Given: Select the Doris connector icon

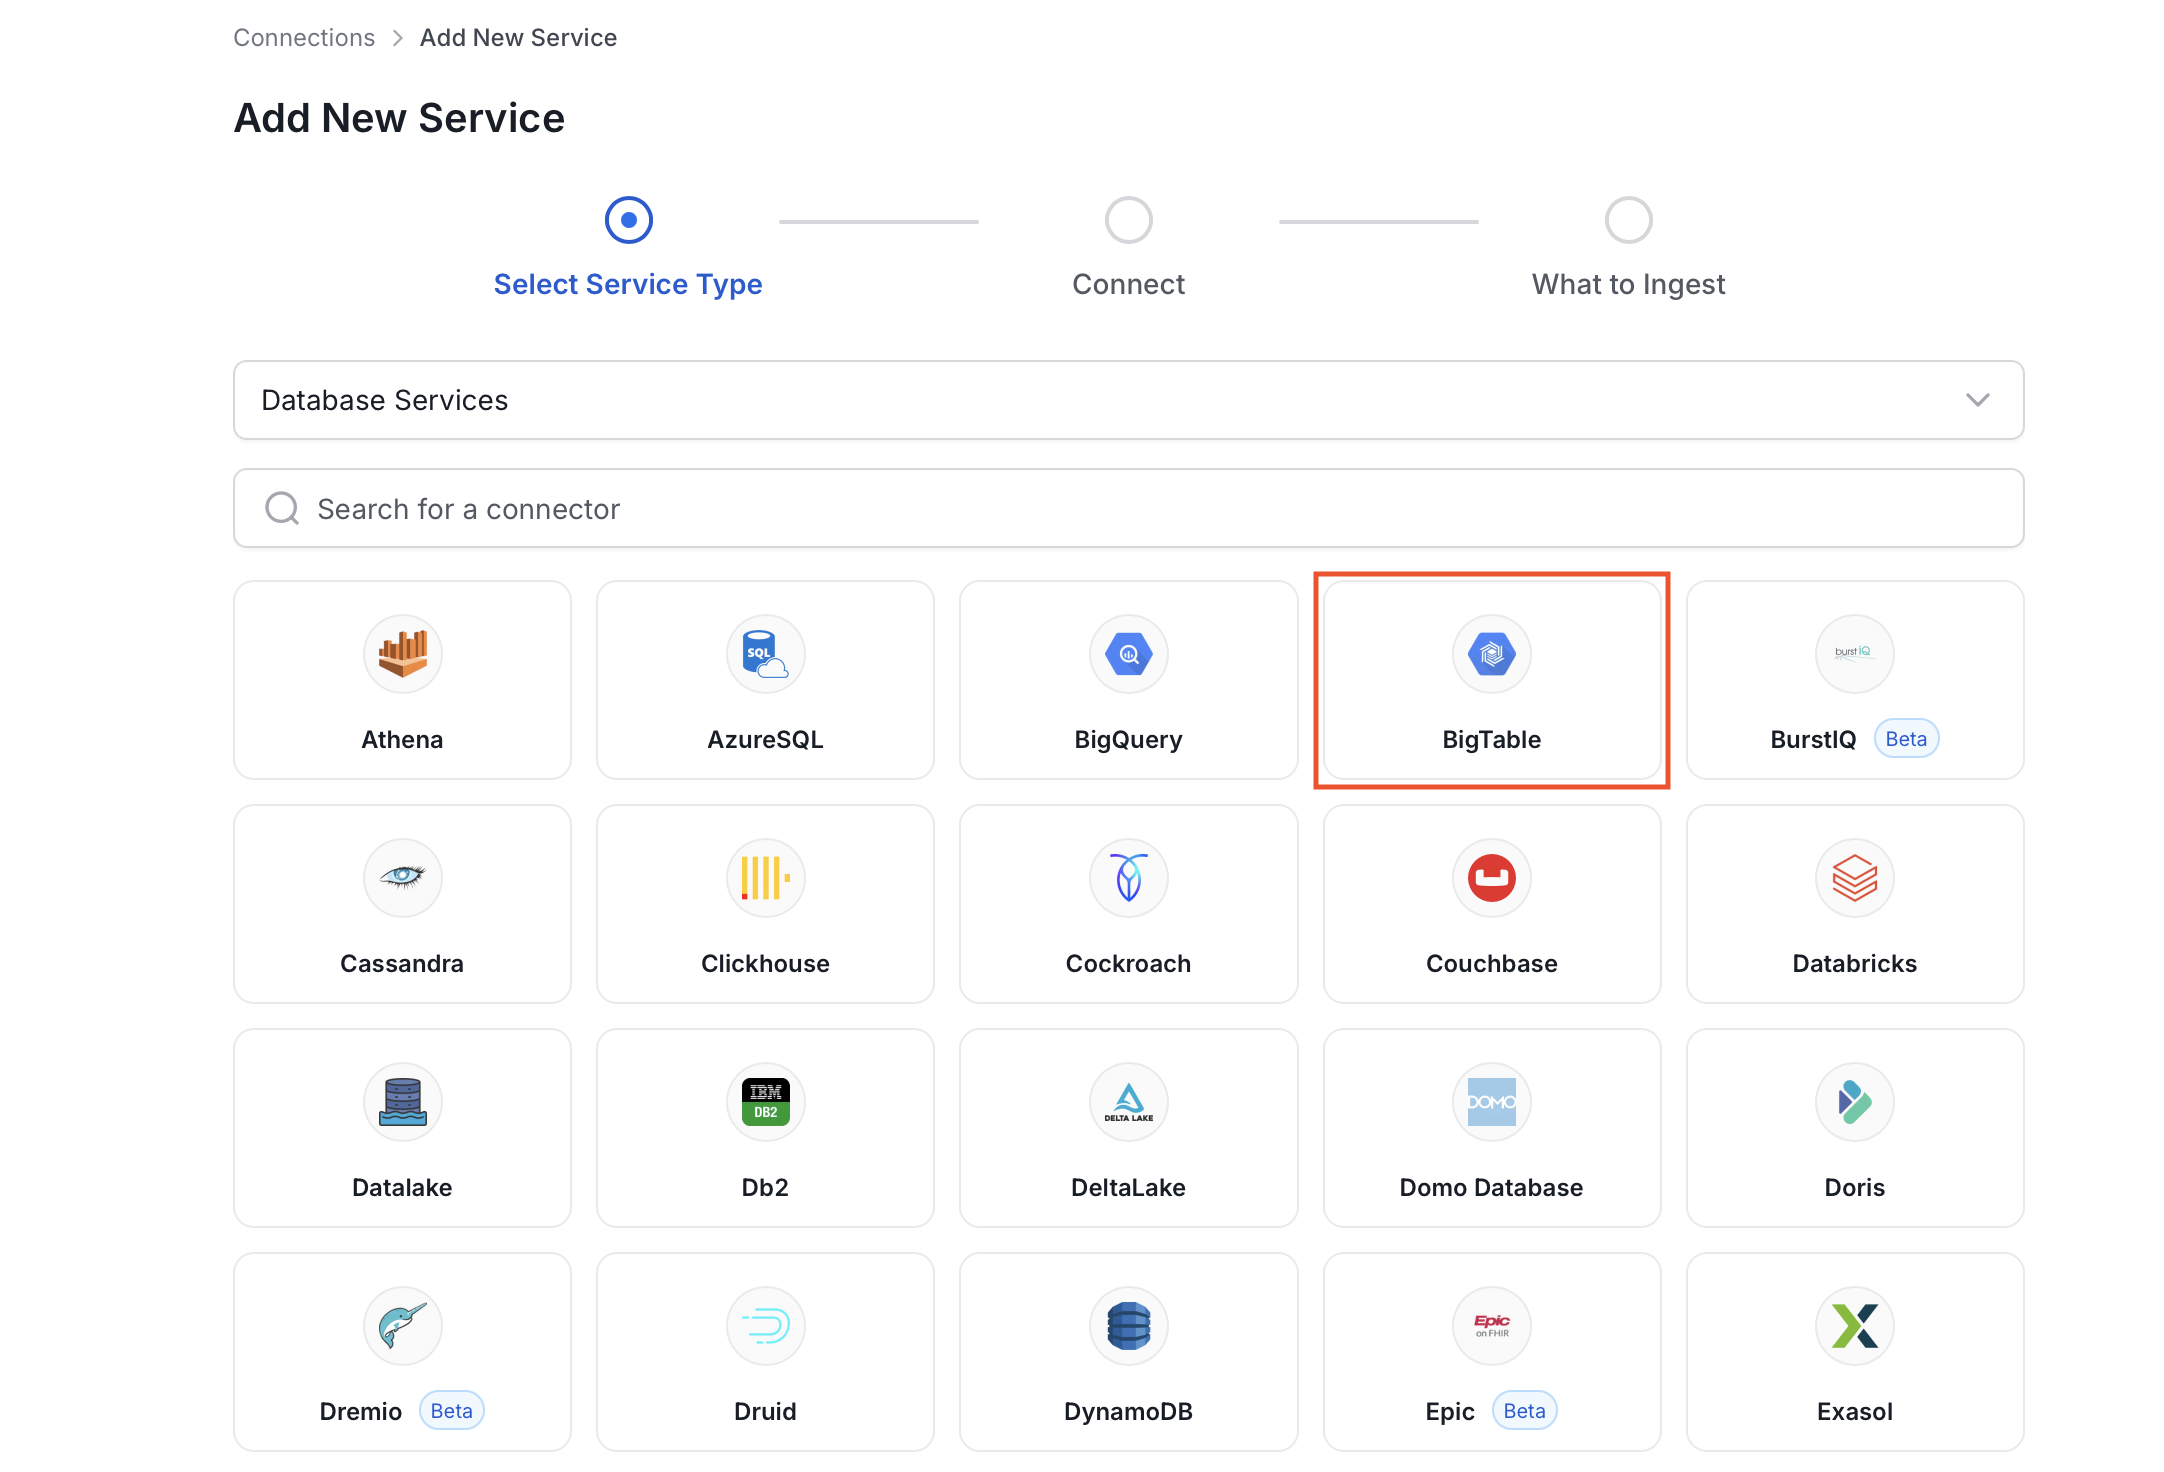Looking at the screenshot, I should click(1854, 1102).
